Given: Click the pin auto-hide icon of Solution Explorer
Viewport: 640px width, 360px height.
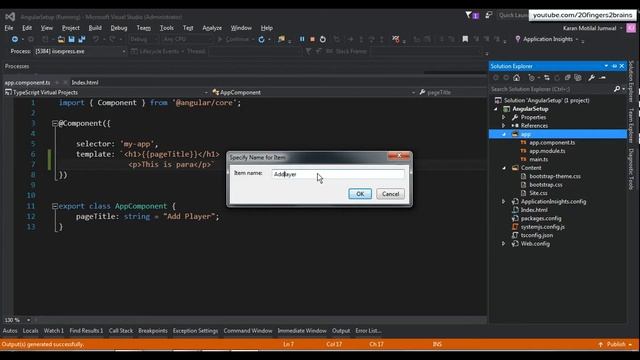Looking at the screenshot, I should [x=614, y=66].
